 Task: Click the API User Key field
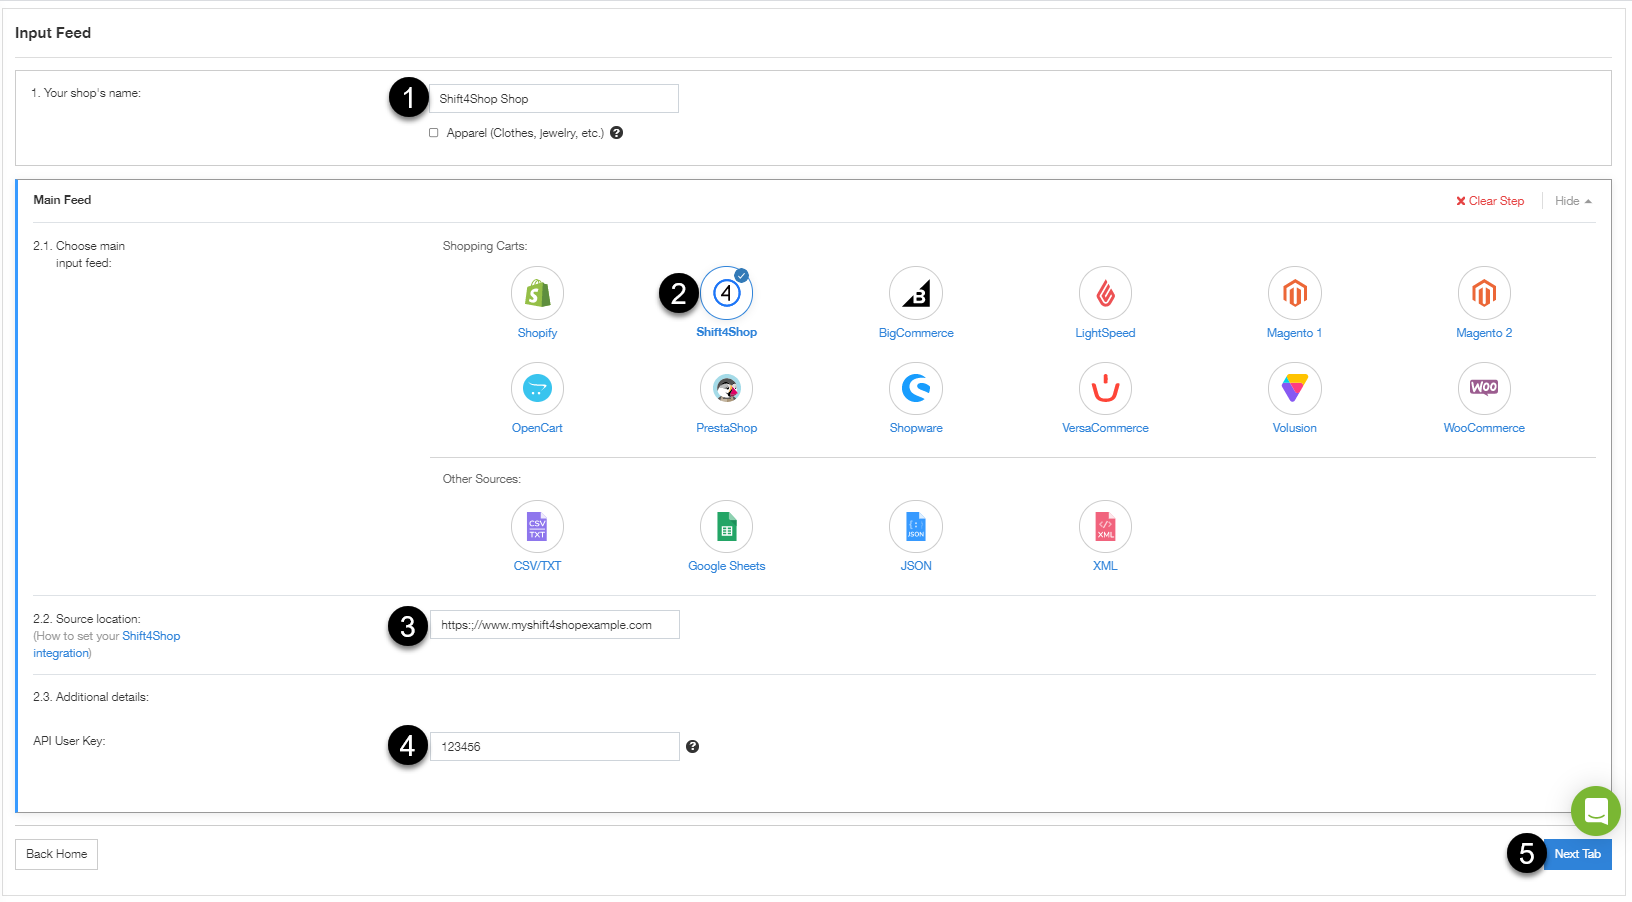tap(555, 747)
